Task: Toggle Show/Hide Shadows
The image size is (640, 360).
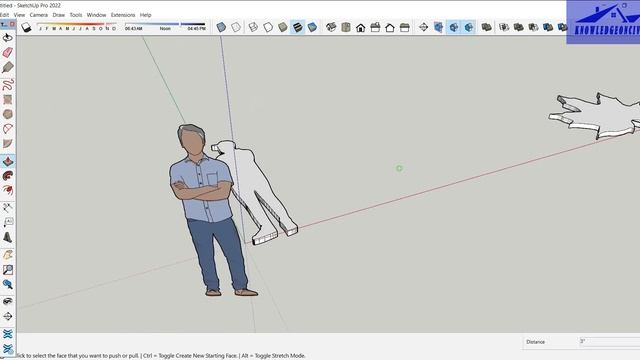Action: [x=27, y=27]
